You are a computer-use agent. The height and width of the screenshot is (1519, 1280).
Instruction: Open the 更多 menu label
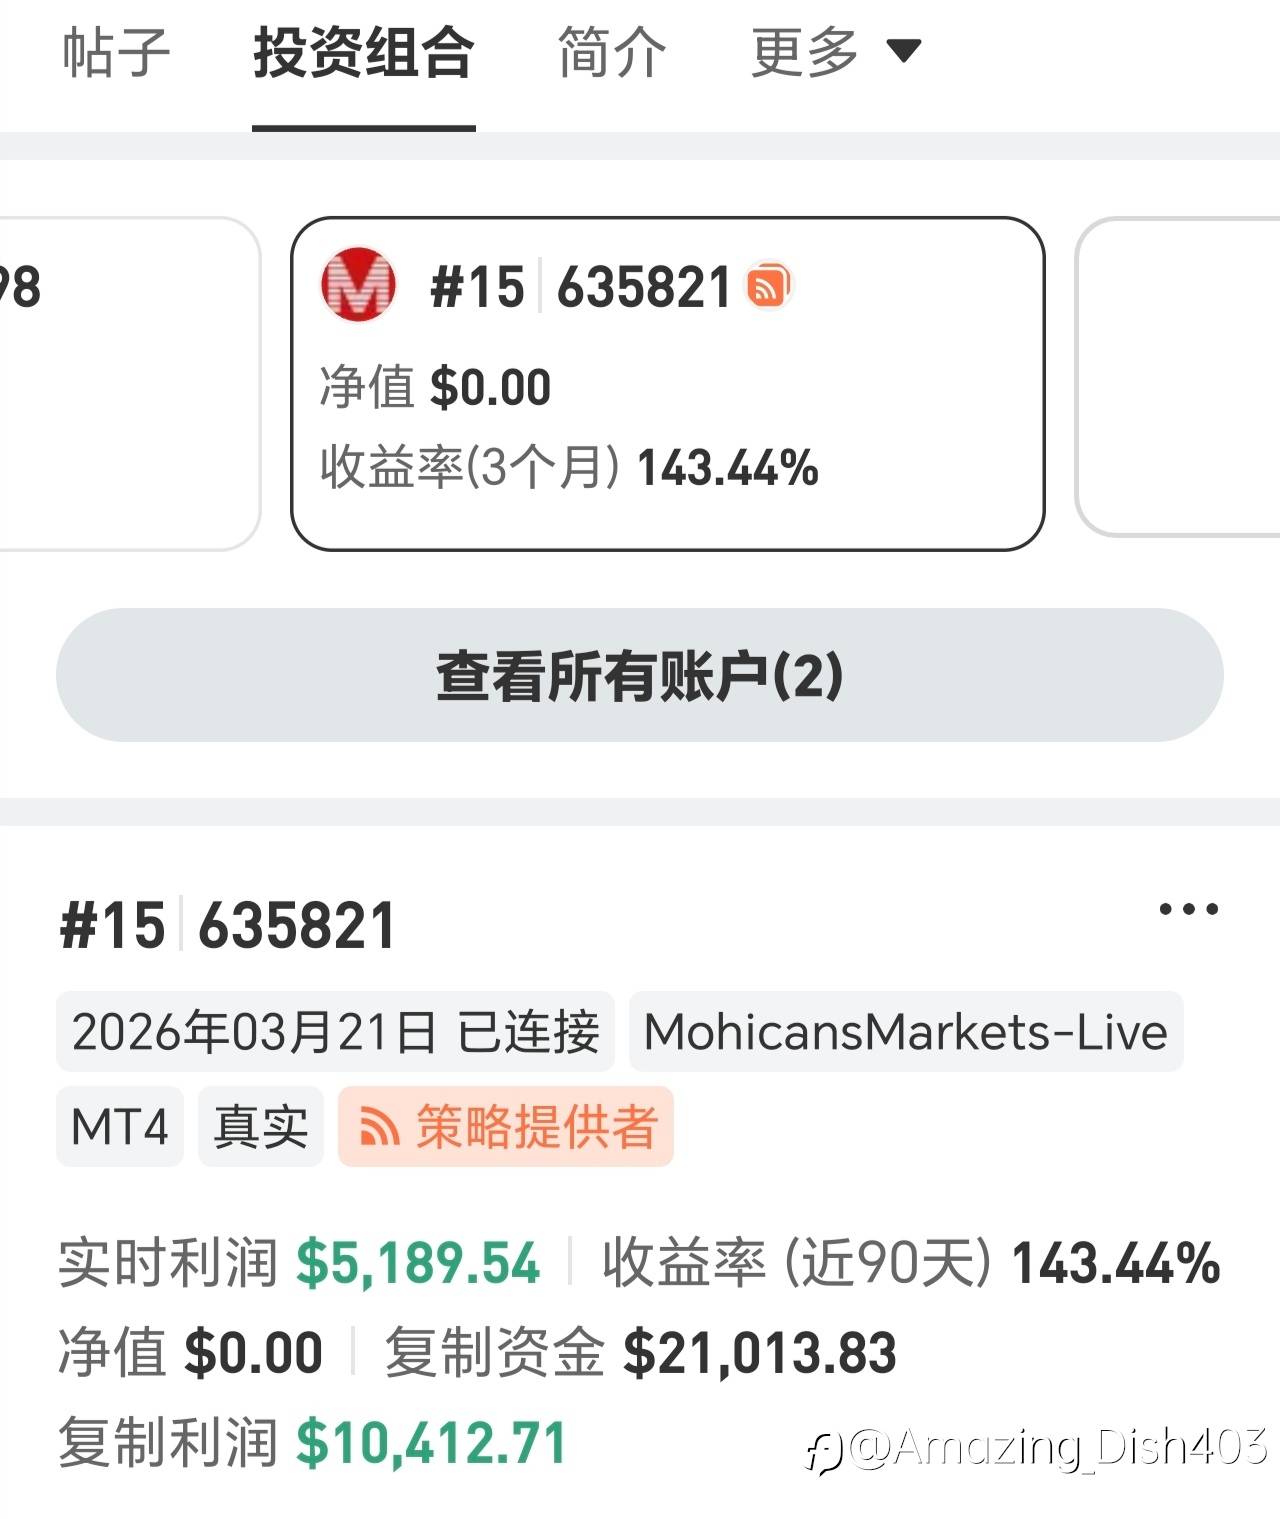click(x=805, y=52)
